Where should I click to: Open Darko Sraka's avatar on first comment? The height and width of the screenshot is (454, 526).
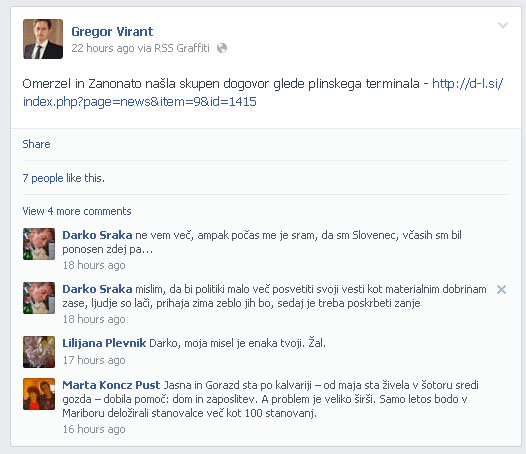click(39, 244)
